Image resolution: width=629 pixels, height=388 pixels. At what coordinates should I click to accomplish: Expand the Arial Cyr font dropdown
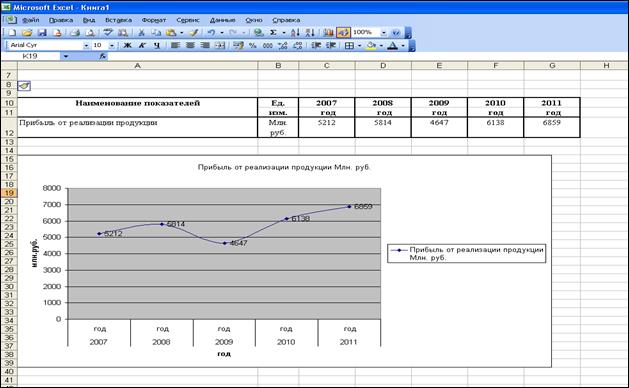coord(86,46)
